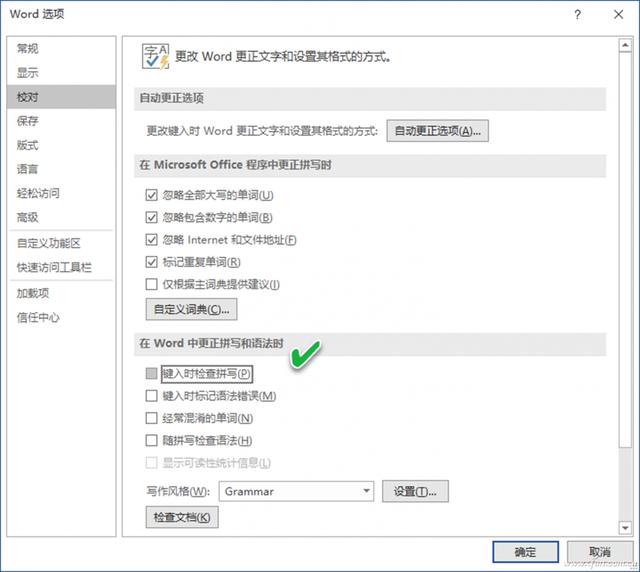Screen dimensions: 640x572
Task: Confirm with the 确定 button
Action: 525,552
